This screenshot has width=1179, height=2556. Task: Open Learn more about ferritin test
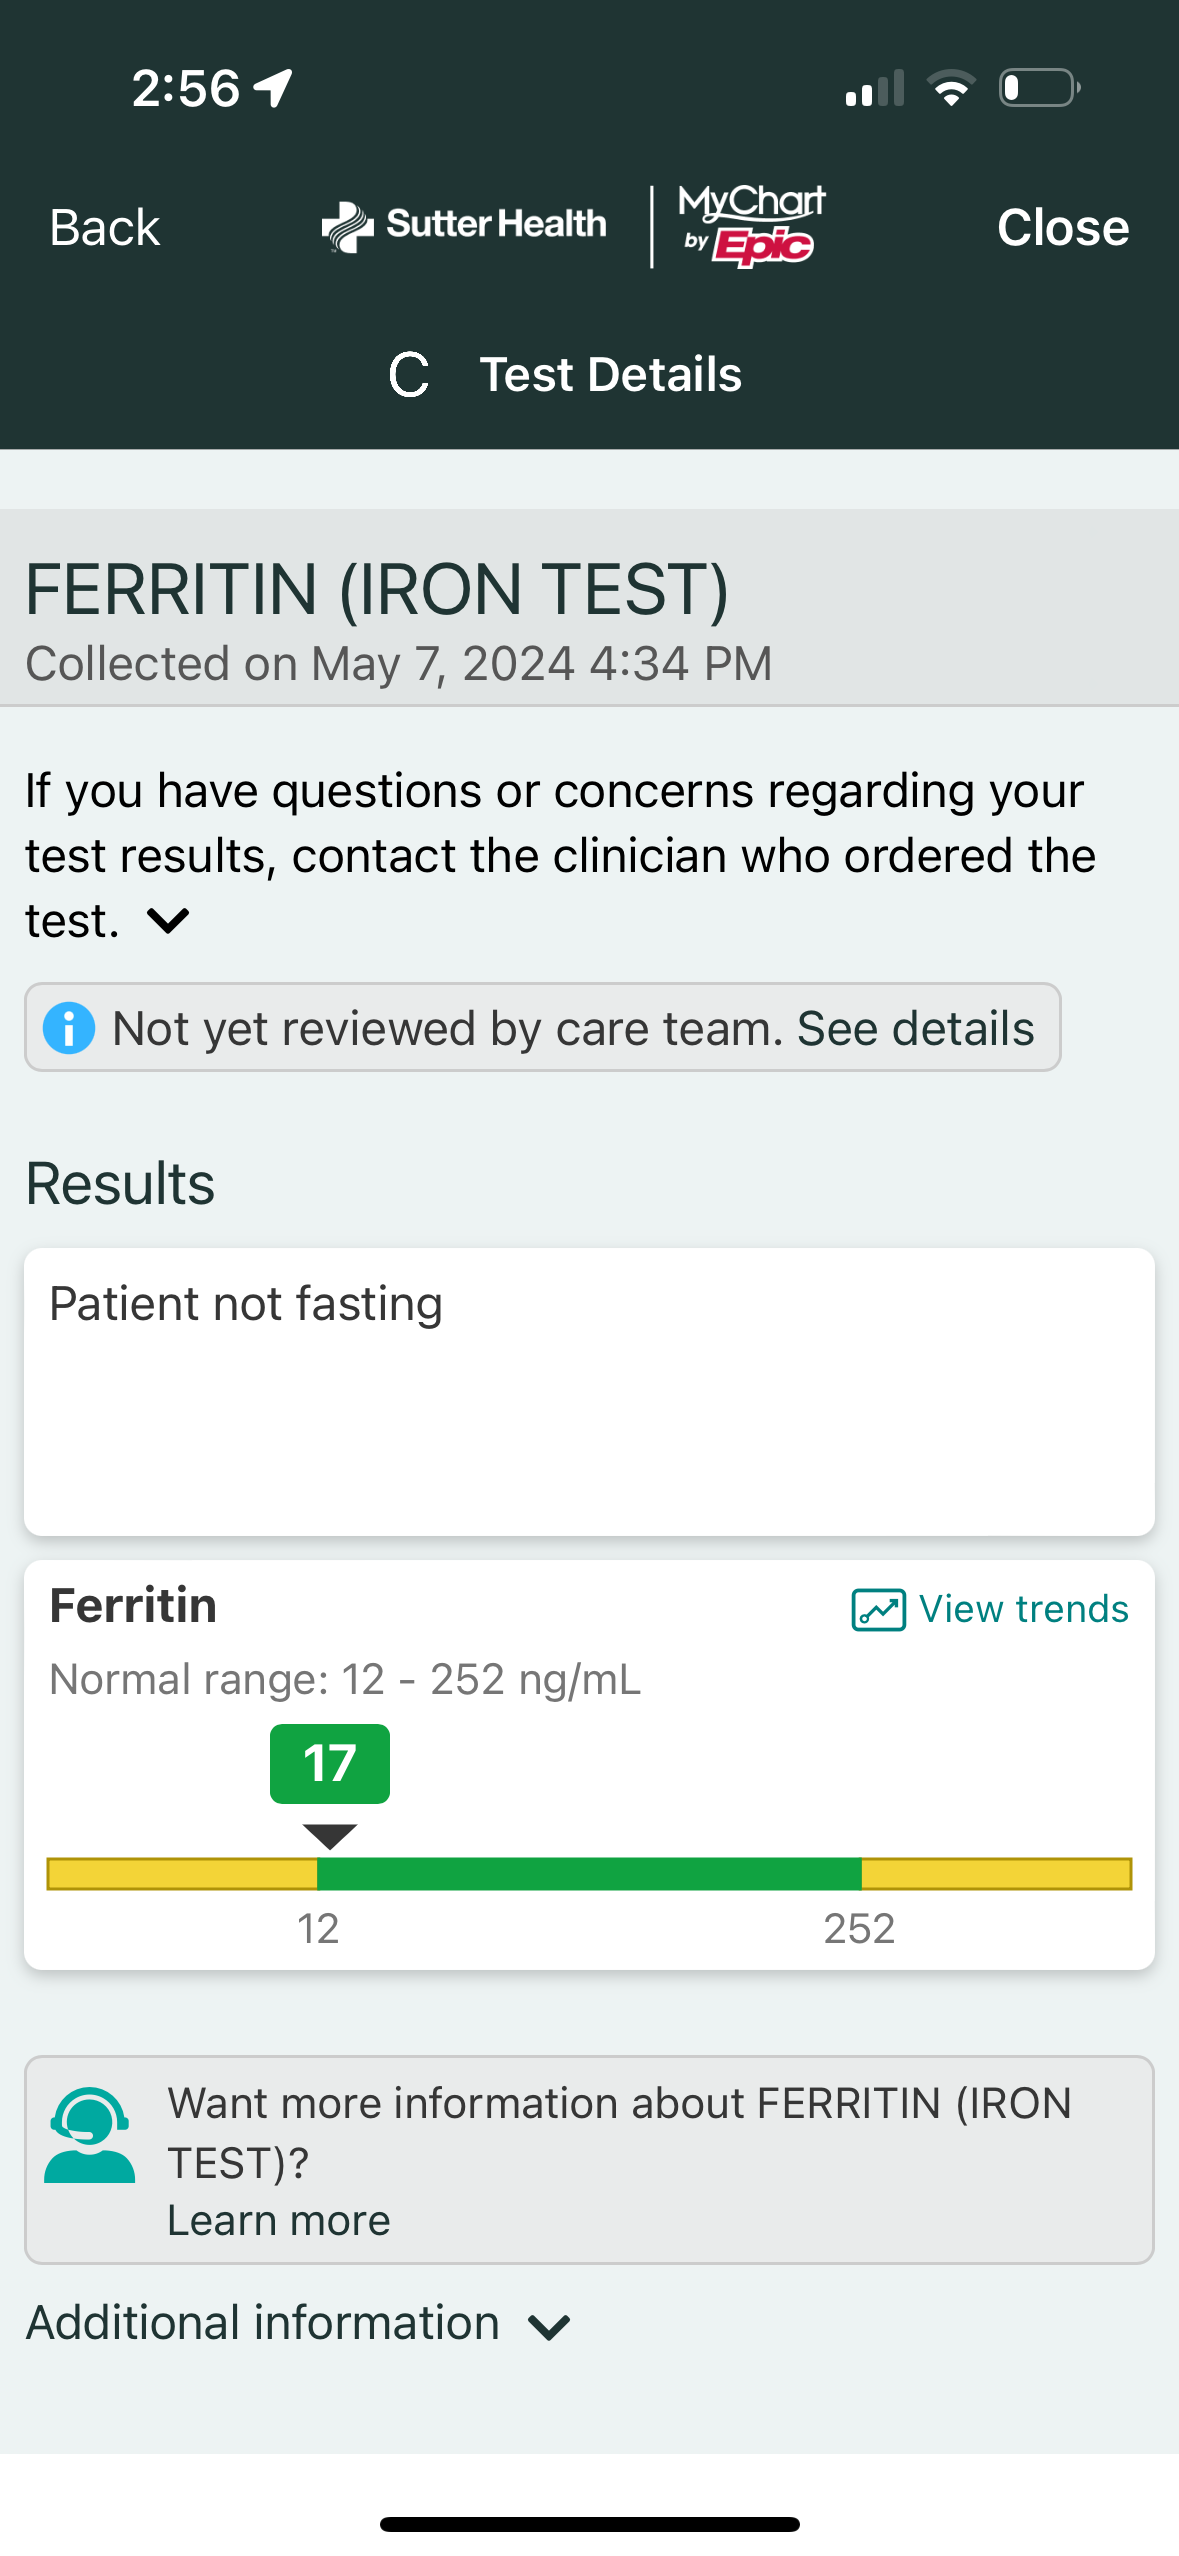click(x=279, y=2221)
